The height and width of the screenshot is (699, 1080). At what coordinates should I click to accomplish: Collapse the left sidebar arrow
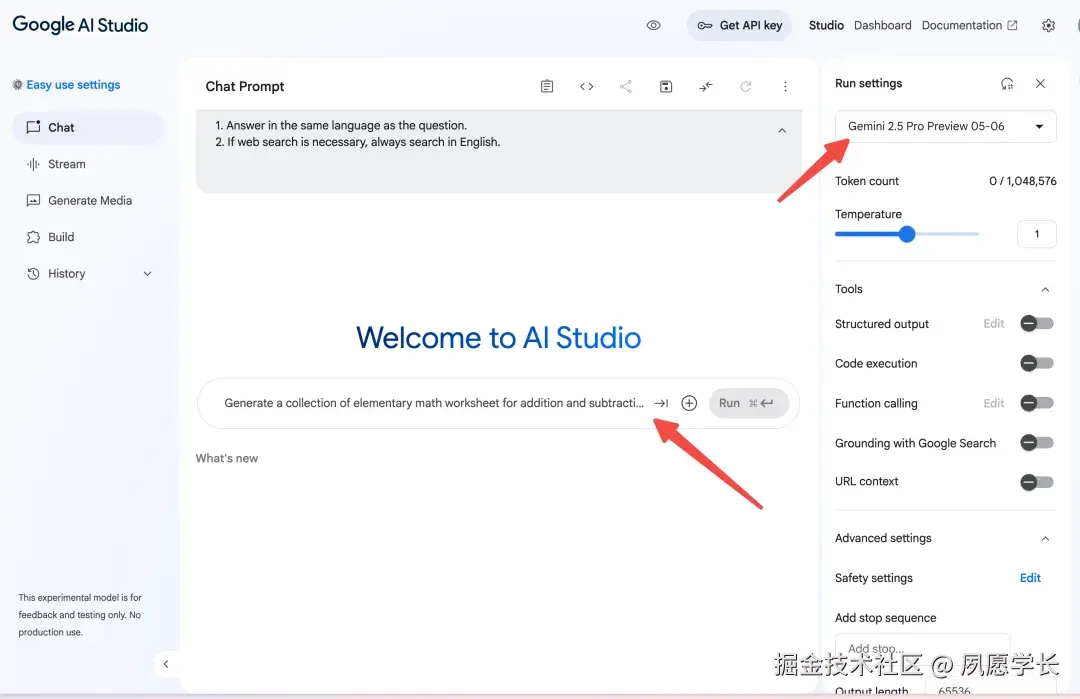[166, 664]
